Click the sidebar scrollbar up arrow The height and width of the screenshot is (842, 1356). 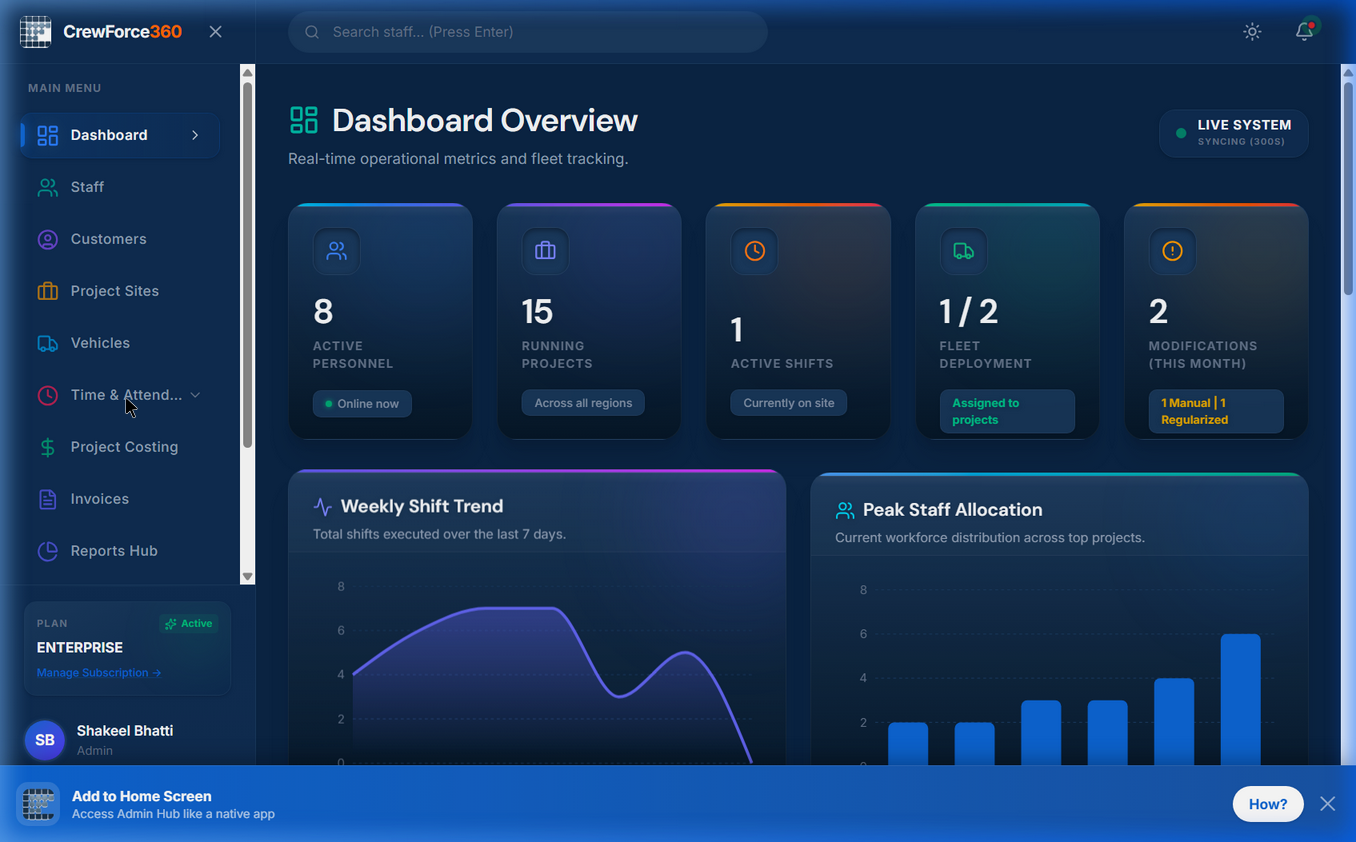[x=248, y=72]
